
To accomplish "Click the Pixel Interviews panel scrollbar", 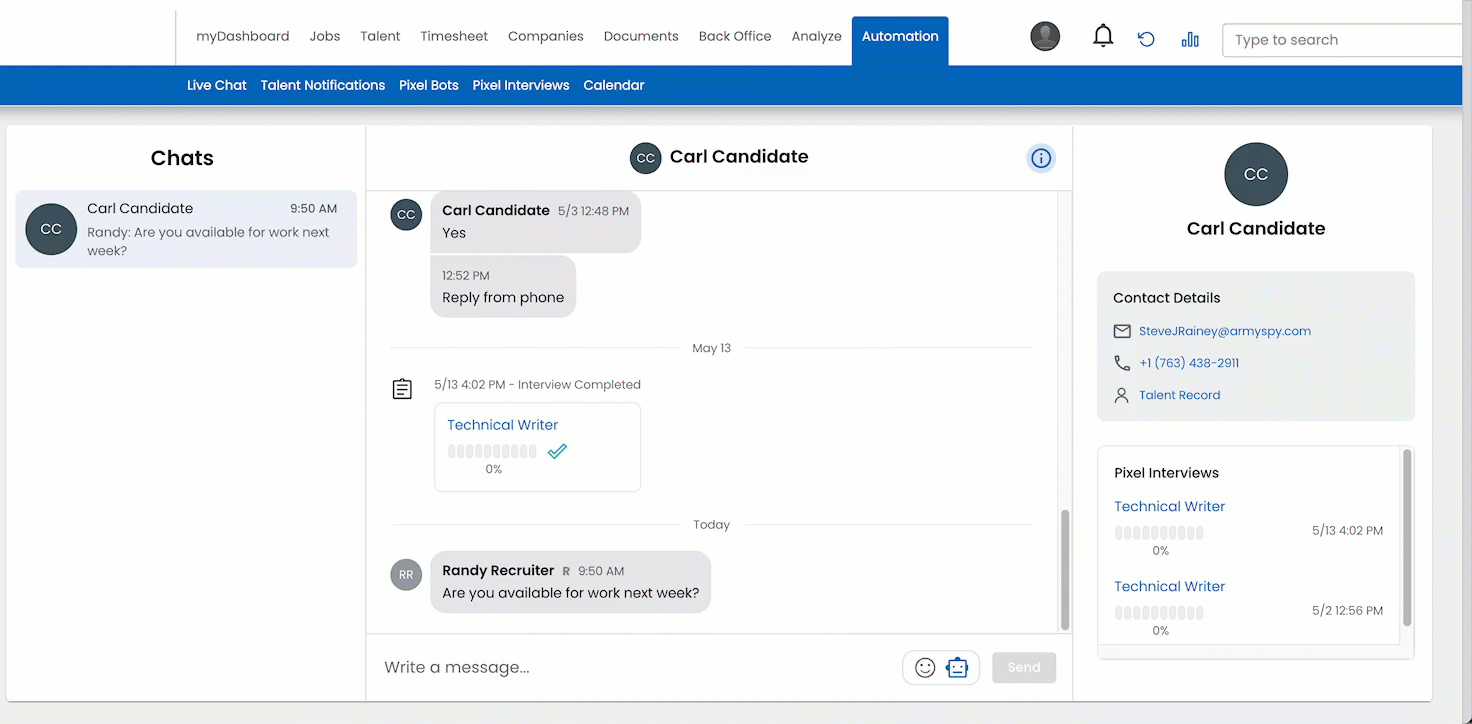I will coord(1407,537).
